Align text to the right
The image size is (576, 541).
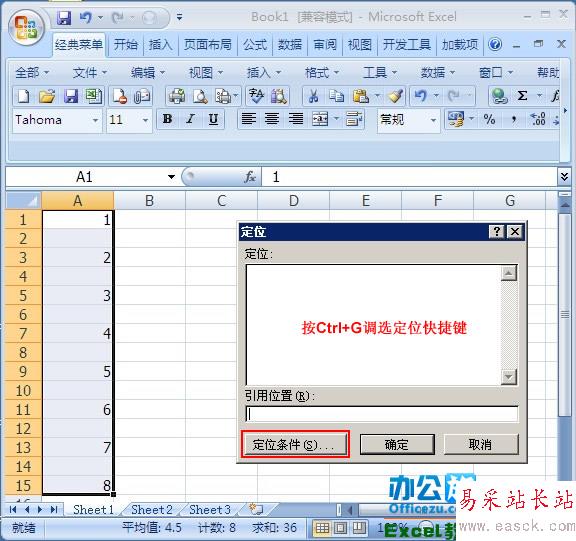296,119
